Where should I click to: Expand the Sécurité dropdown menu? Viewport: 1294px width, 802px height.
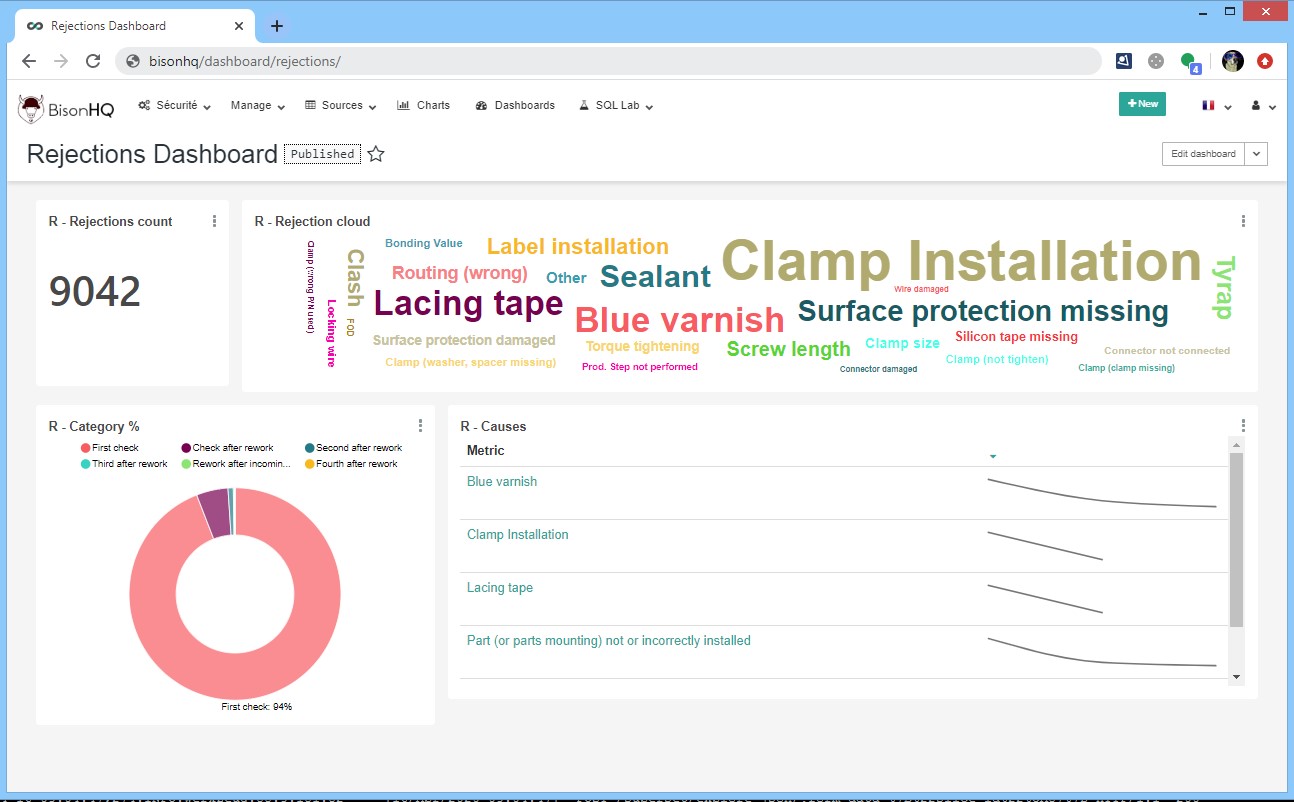point(175,105)
